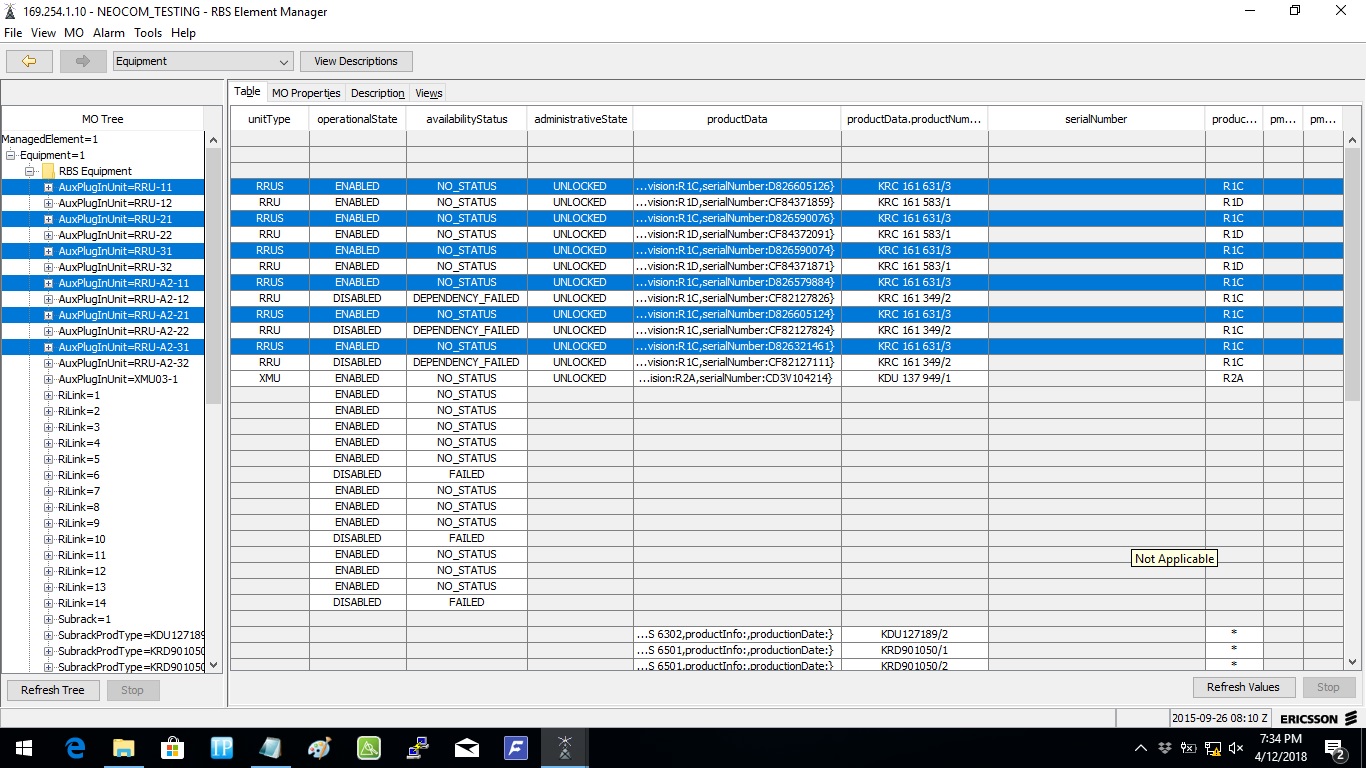Check the battery status tray icon
The image size is (1366, 768).
click(x=1189, y=747)
